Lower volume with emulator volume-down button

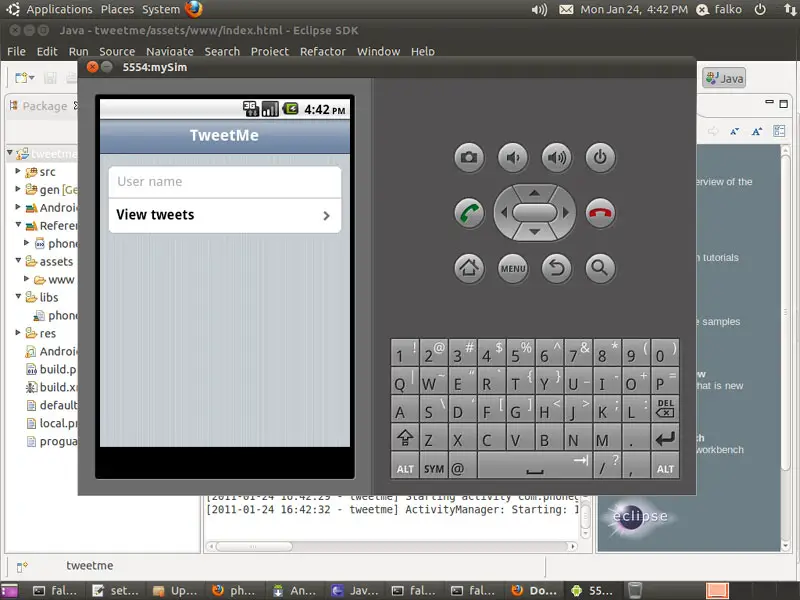513,157
